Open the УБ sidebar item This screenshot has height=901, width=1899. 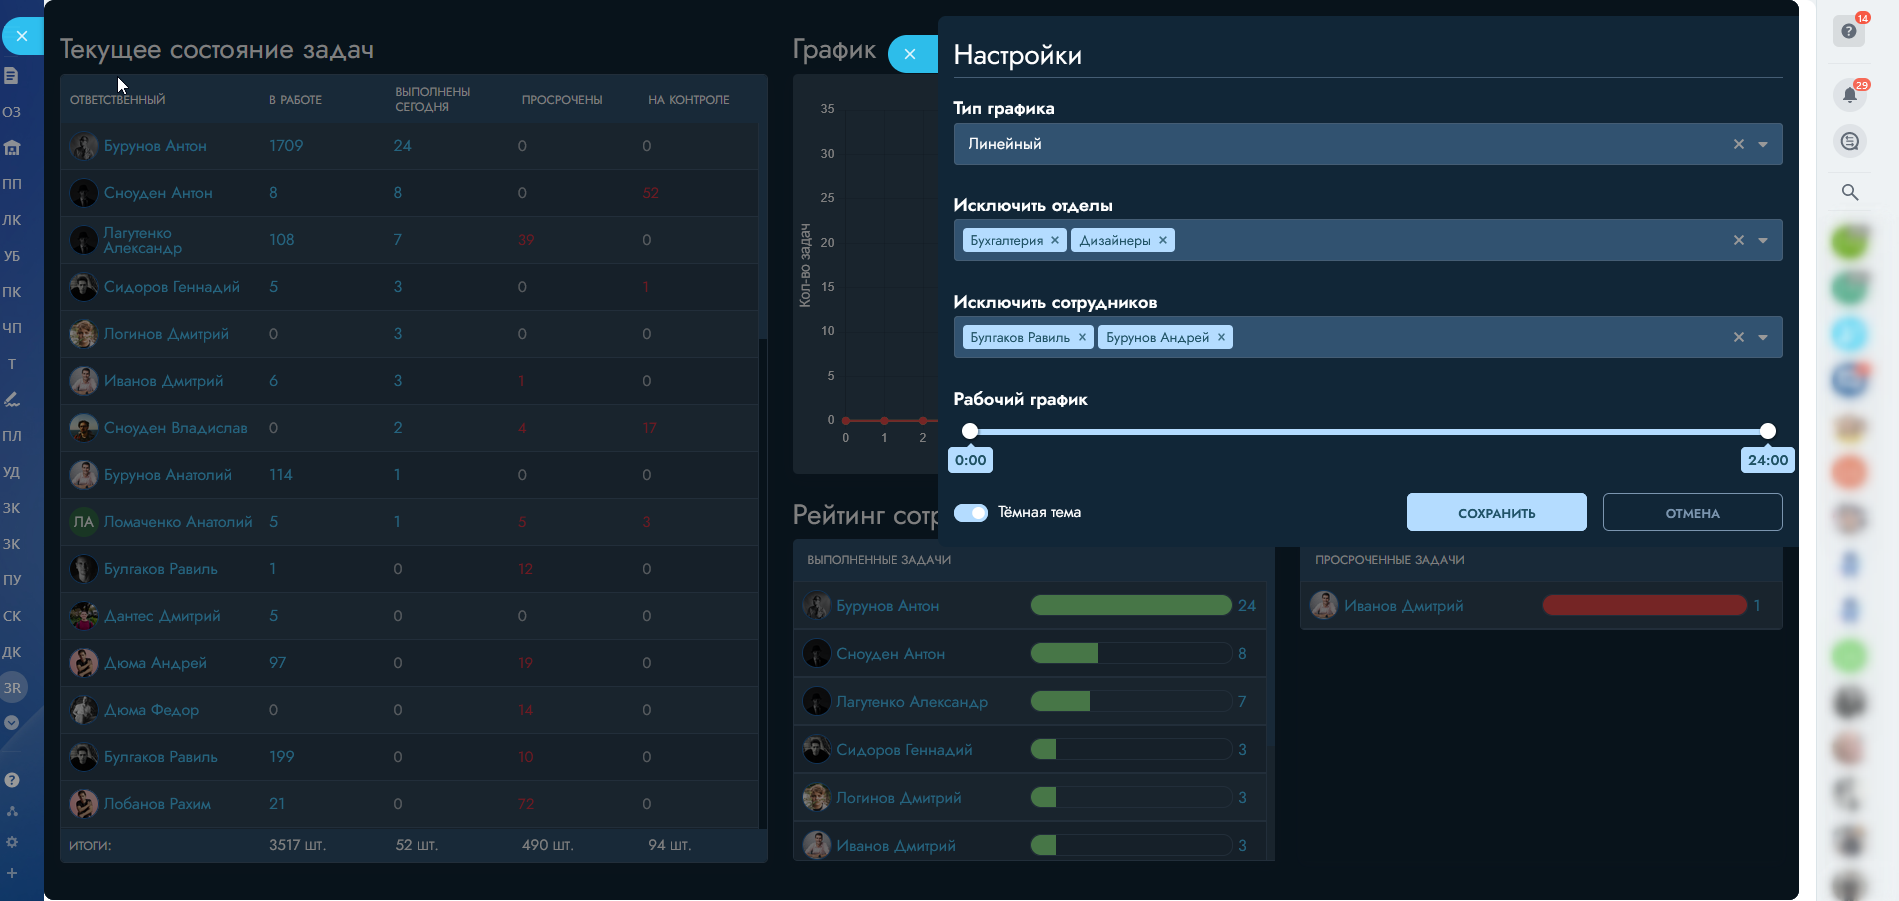[12, 256]
